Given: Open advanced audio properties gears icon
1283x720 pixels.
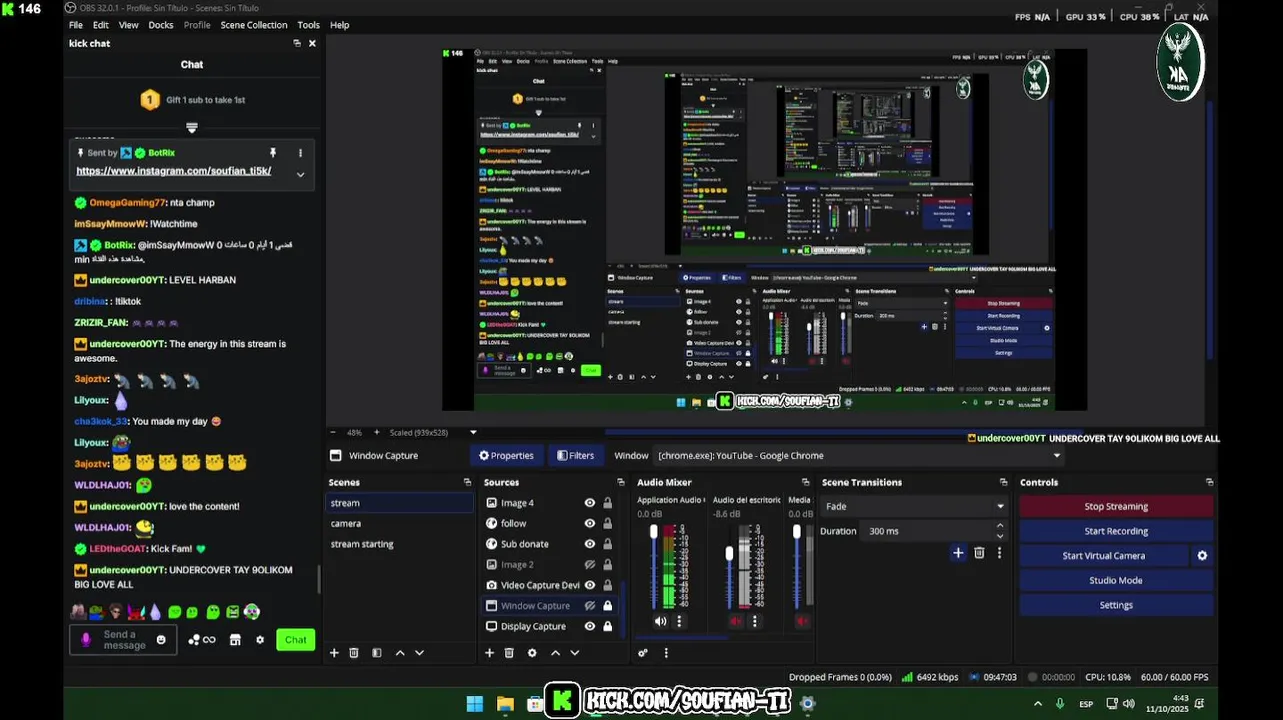Looking at the screenshot, I should tap(643, 653).
